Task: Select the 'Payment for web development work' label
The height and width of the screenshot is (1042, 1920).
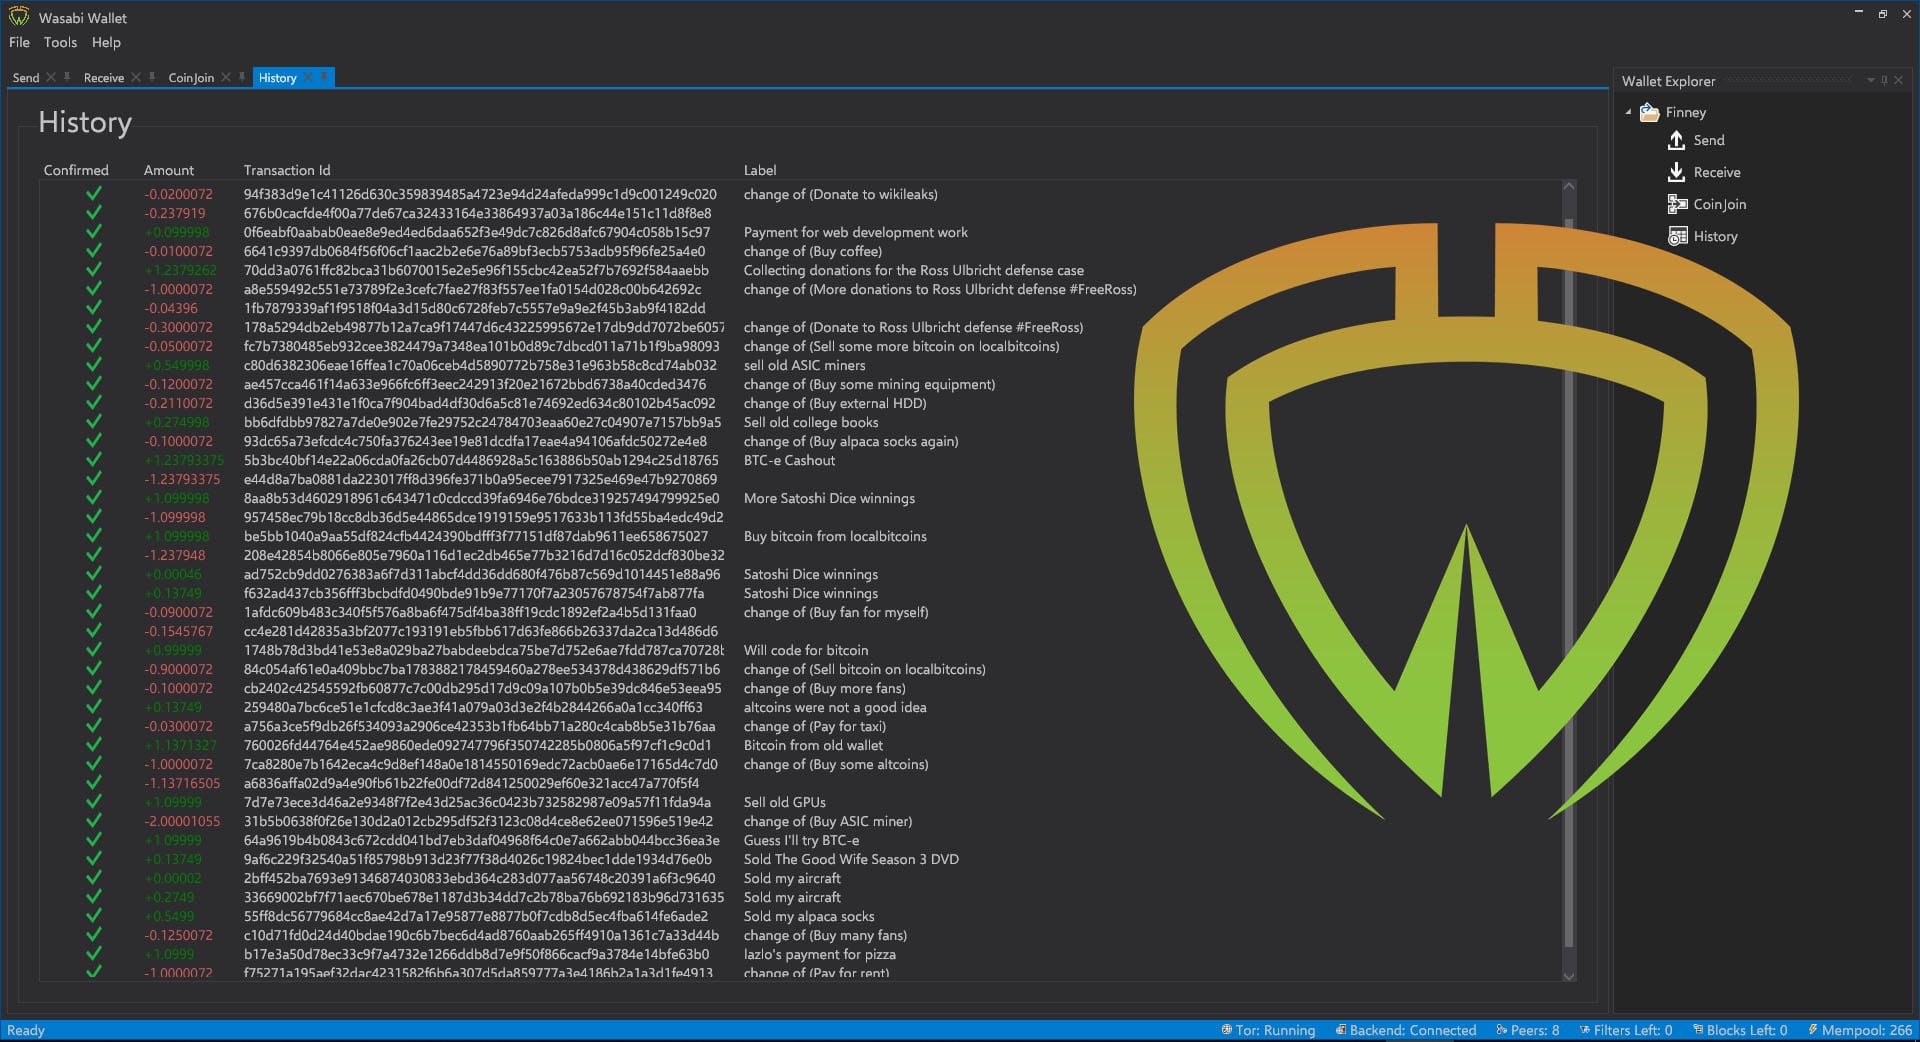Action: click(856, 232)
